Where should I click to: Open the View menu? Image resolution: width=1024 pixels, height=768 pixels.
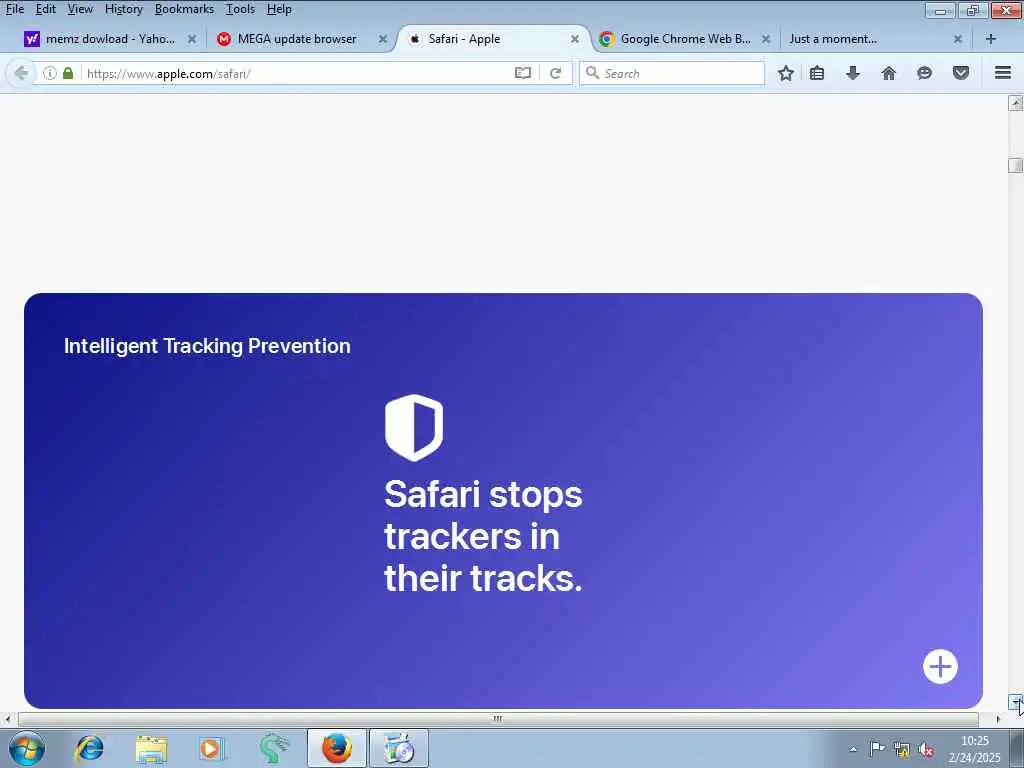(x=80, y=9)
